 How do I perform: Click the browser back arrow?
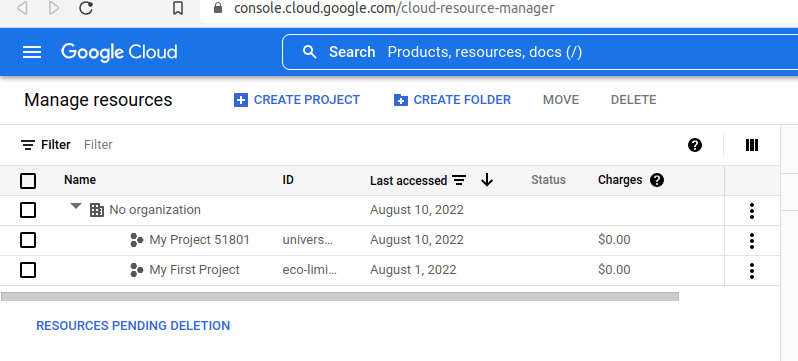(22, 8)
